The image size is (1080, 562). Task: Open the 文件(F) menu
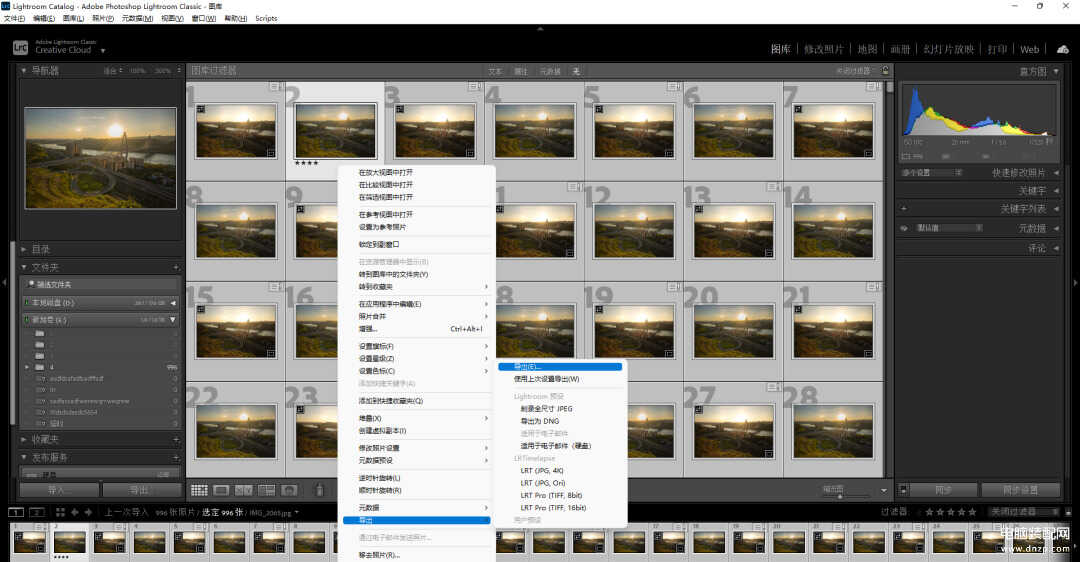point(14,19)
